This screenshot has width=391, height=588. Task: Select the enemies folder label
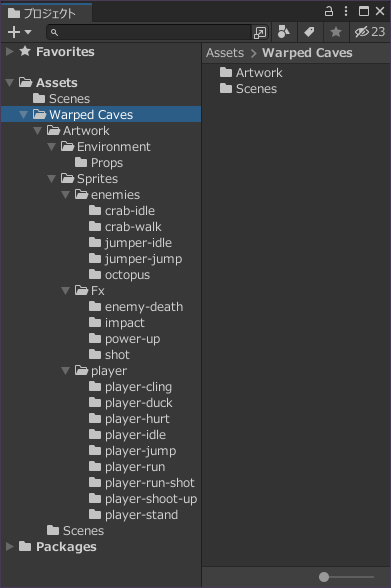click(x=115, y=195)
